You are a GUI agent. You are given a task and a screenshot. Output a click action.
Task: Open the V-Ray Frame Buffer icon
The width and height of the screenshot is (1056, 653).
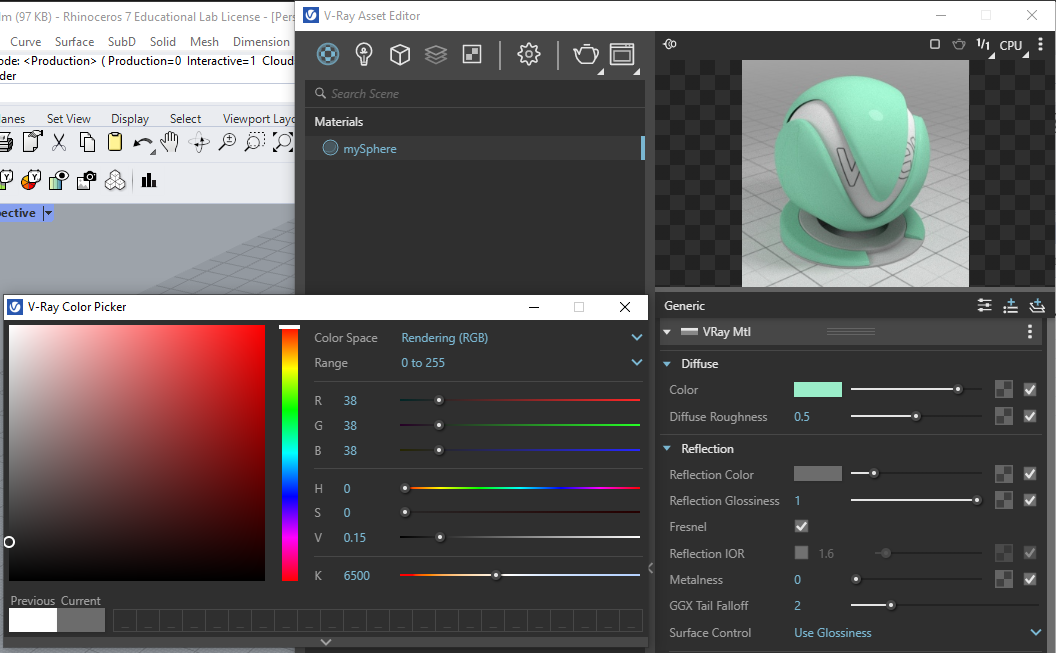pyautogui.click(x=622, y=54)
